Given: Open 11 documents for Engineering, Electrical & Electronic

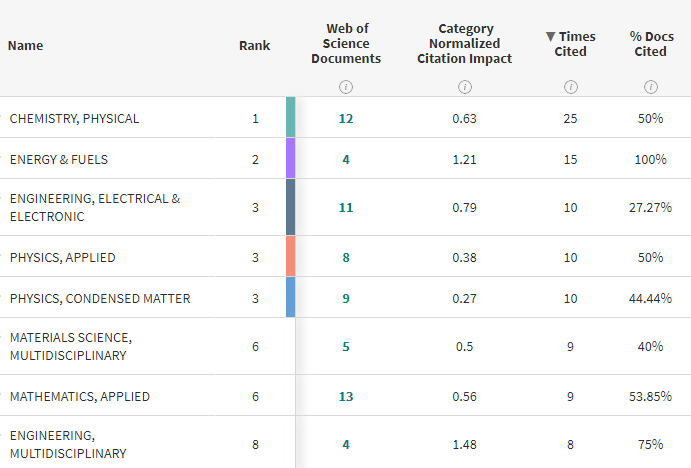Looking at the screenshot, I should 346,208.
